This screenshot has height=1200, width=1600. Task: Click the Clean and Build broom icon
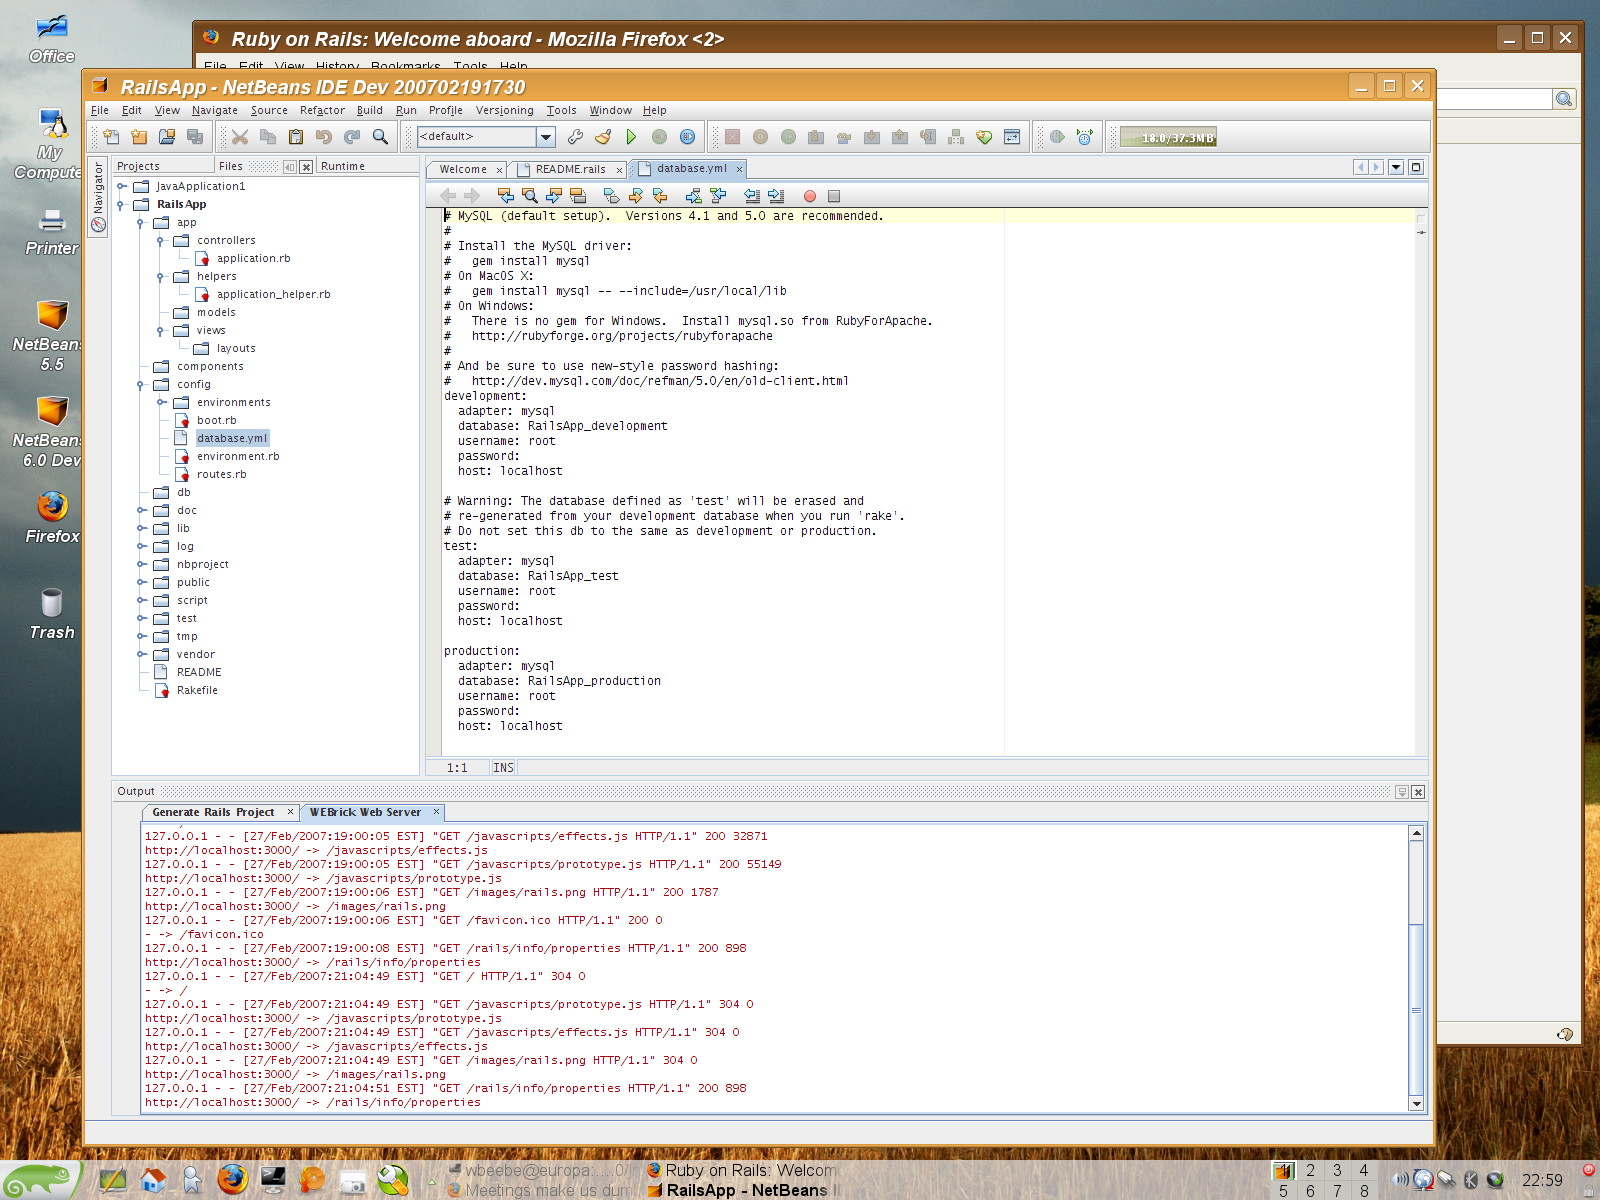(603, 137)
